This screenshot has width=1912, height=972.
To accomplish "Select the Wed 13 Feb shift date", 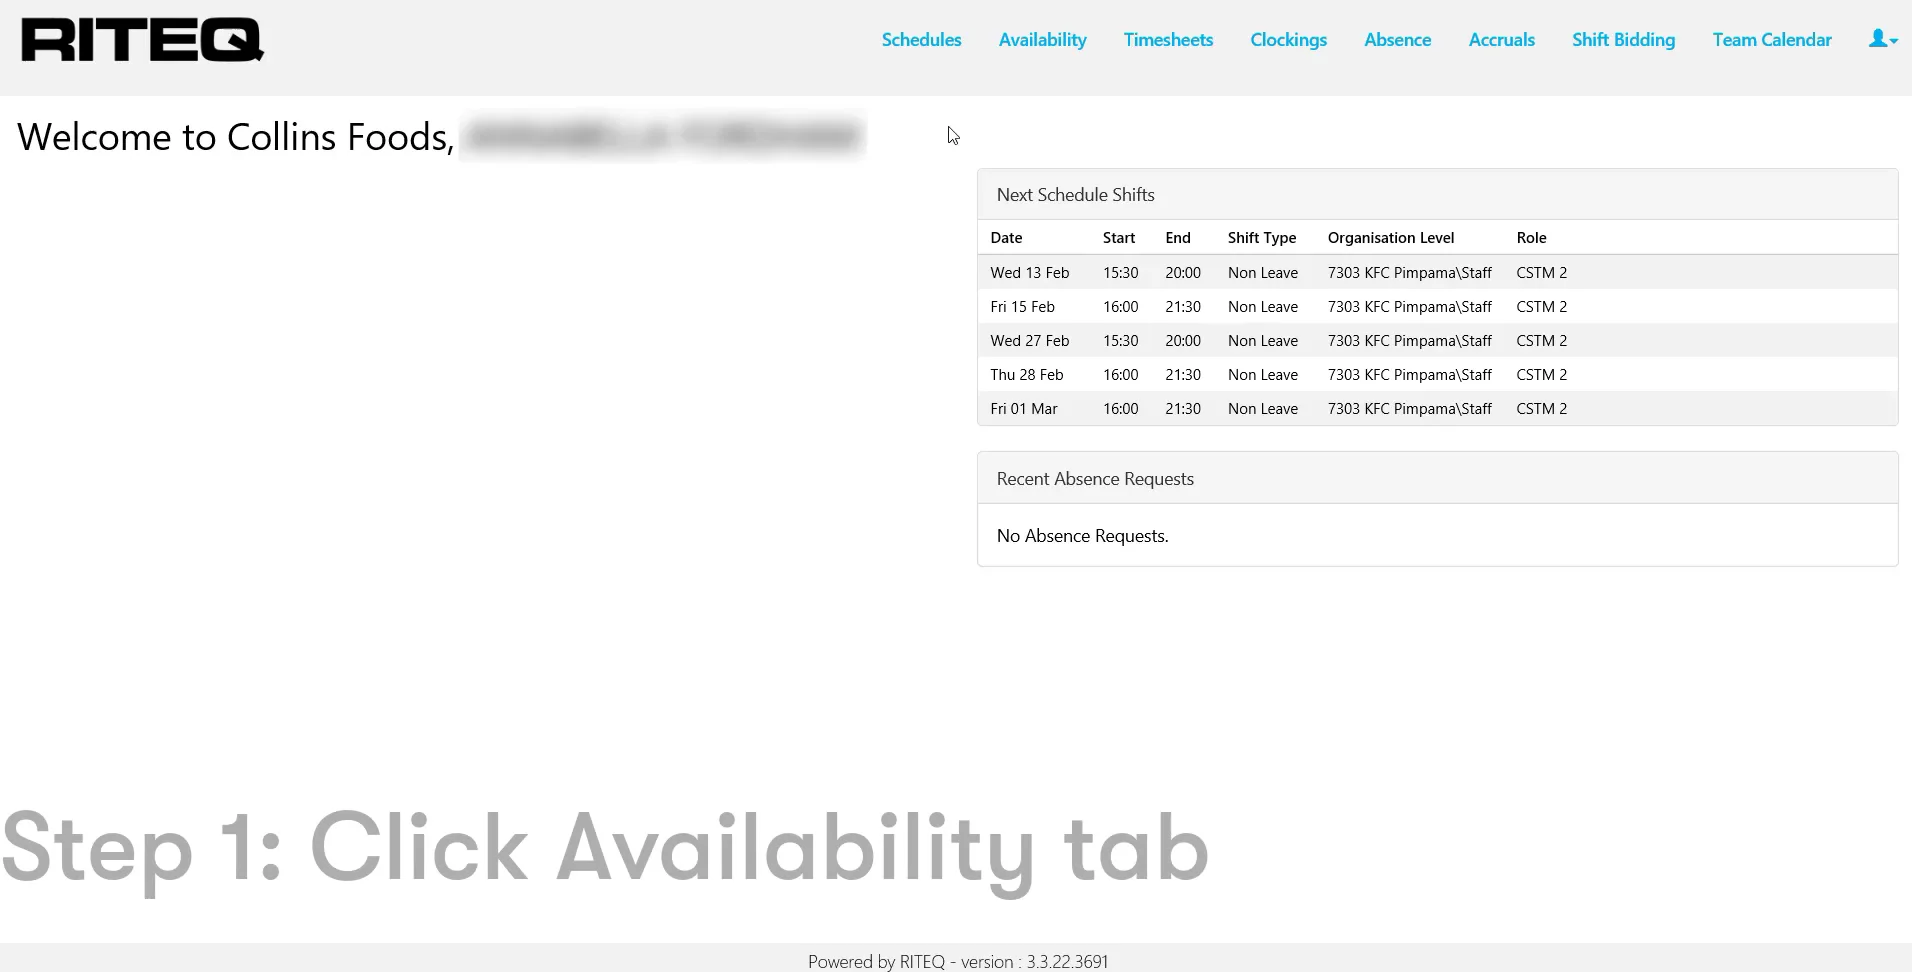I will click(x=1030, y=273).
